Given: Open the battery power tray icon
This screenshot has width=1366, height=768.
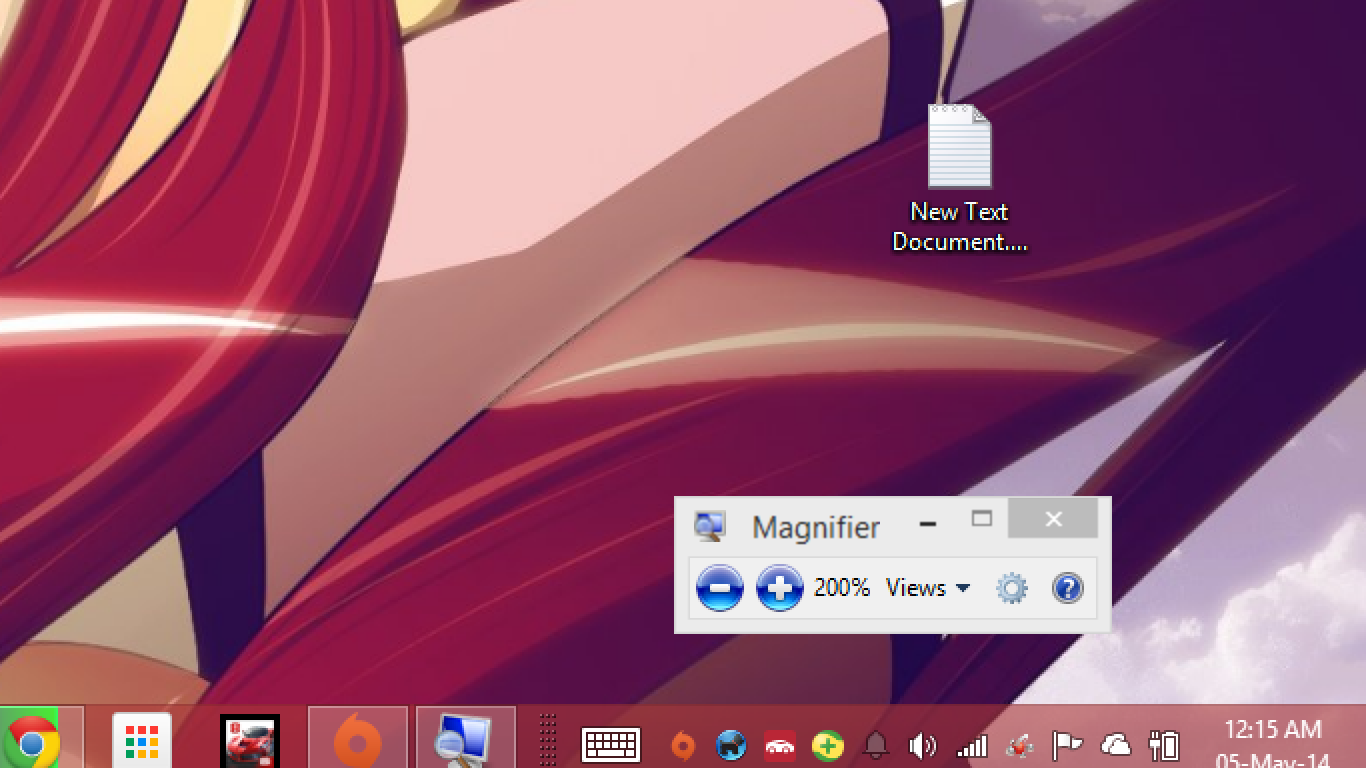Looking at the screenshot, I should (x=1164, y=745).
